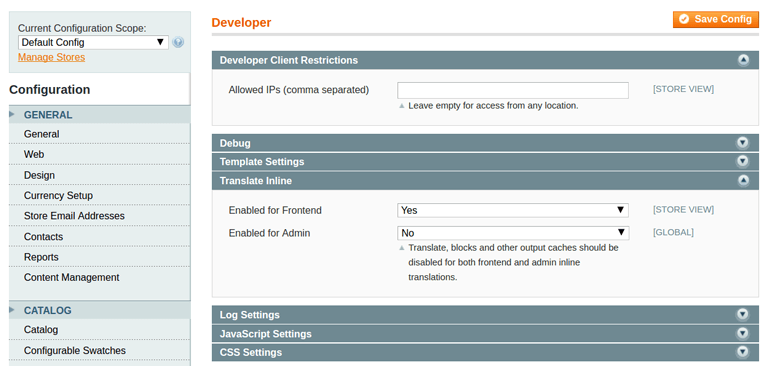Image resolution: width=768 pixels, height=366 pixels.
Task: Open Enabled for Admin dropdown
Action: click(513, 233)
